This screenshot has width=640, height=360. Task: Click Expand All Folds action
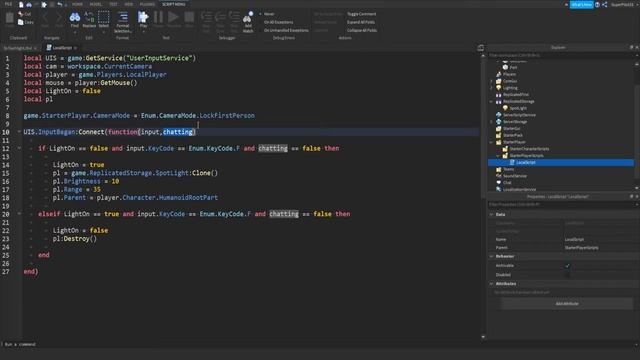[x=361, y=22]
